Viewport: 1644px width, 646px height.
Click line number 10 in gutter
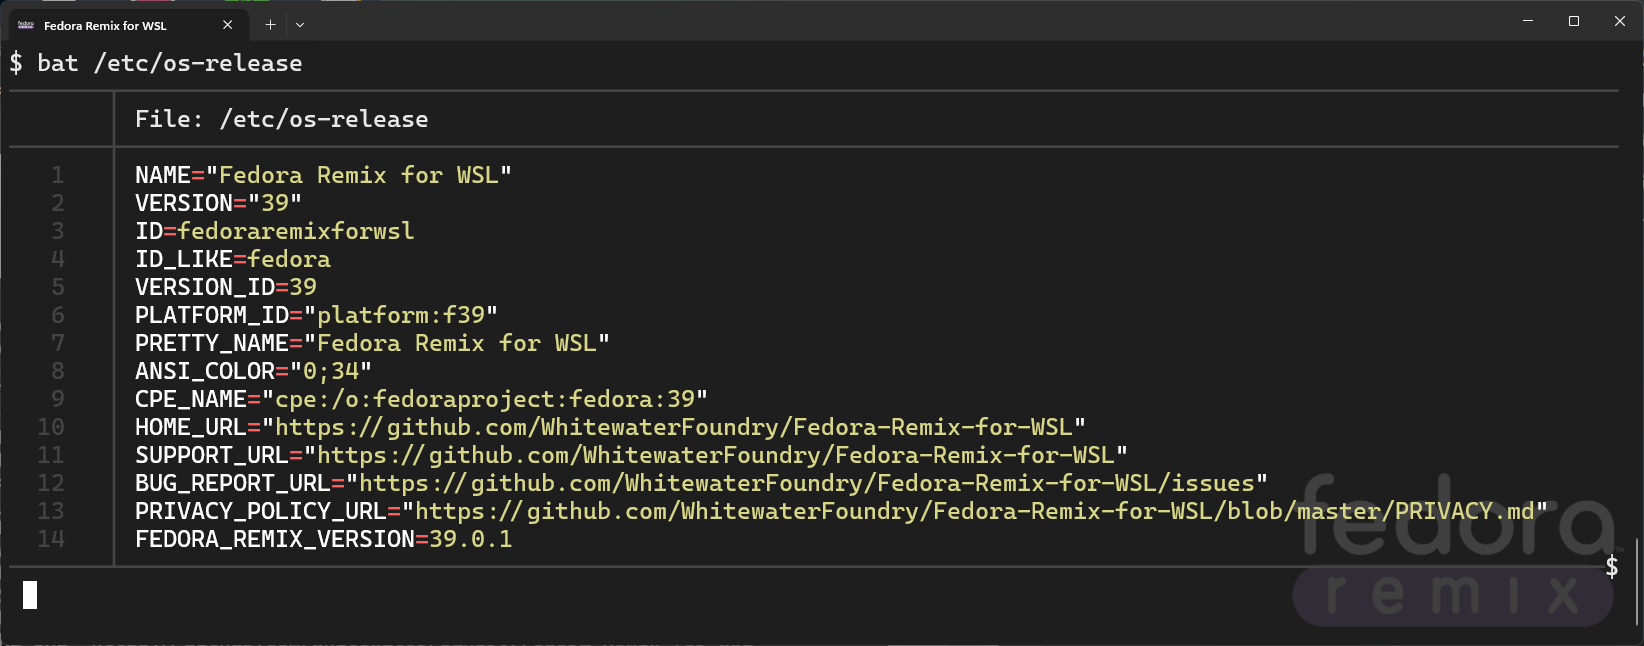coord(51,427)
